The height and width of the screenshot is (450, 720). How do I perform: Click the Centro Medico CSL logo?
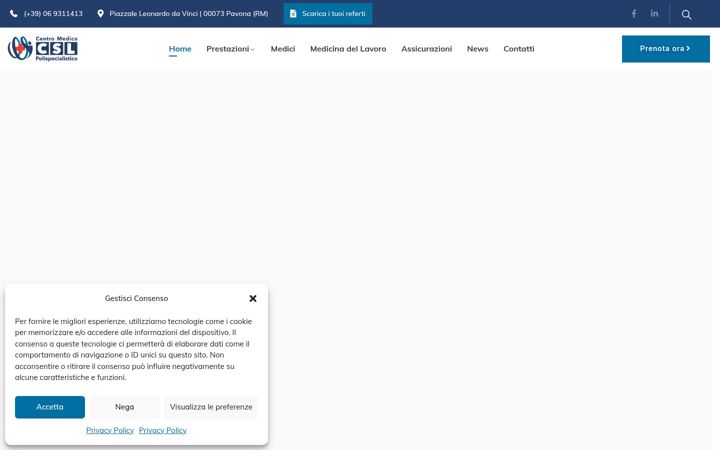(43, 49)
